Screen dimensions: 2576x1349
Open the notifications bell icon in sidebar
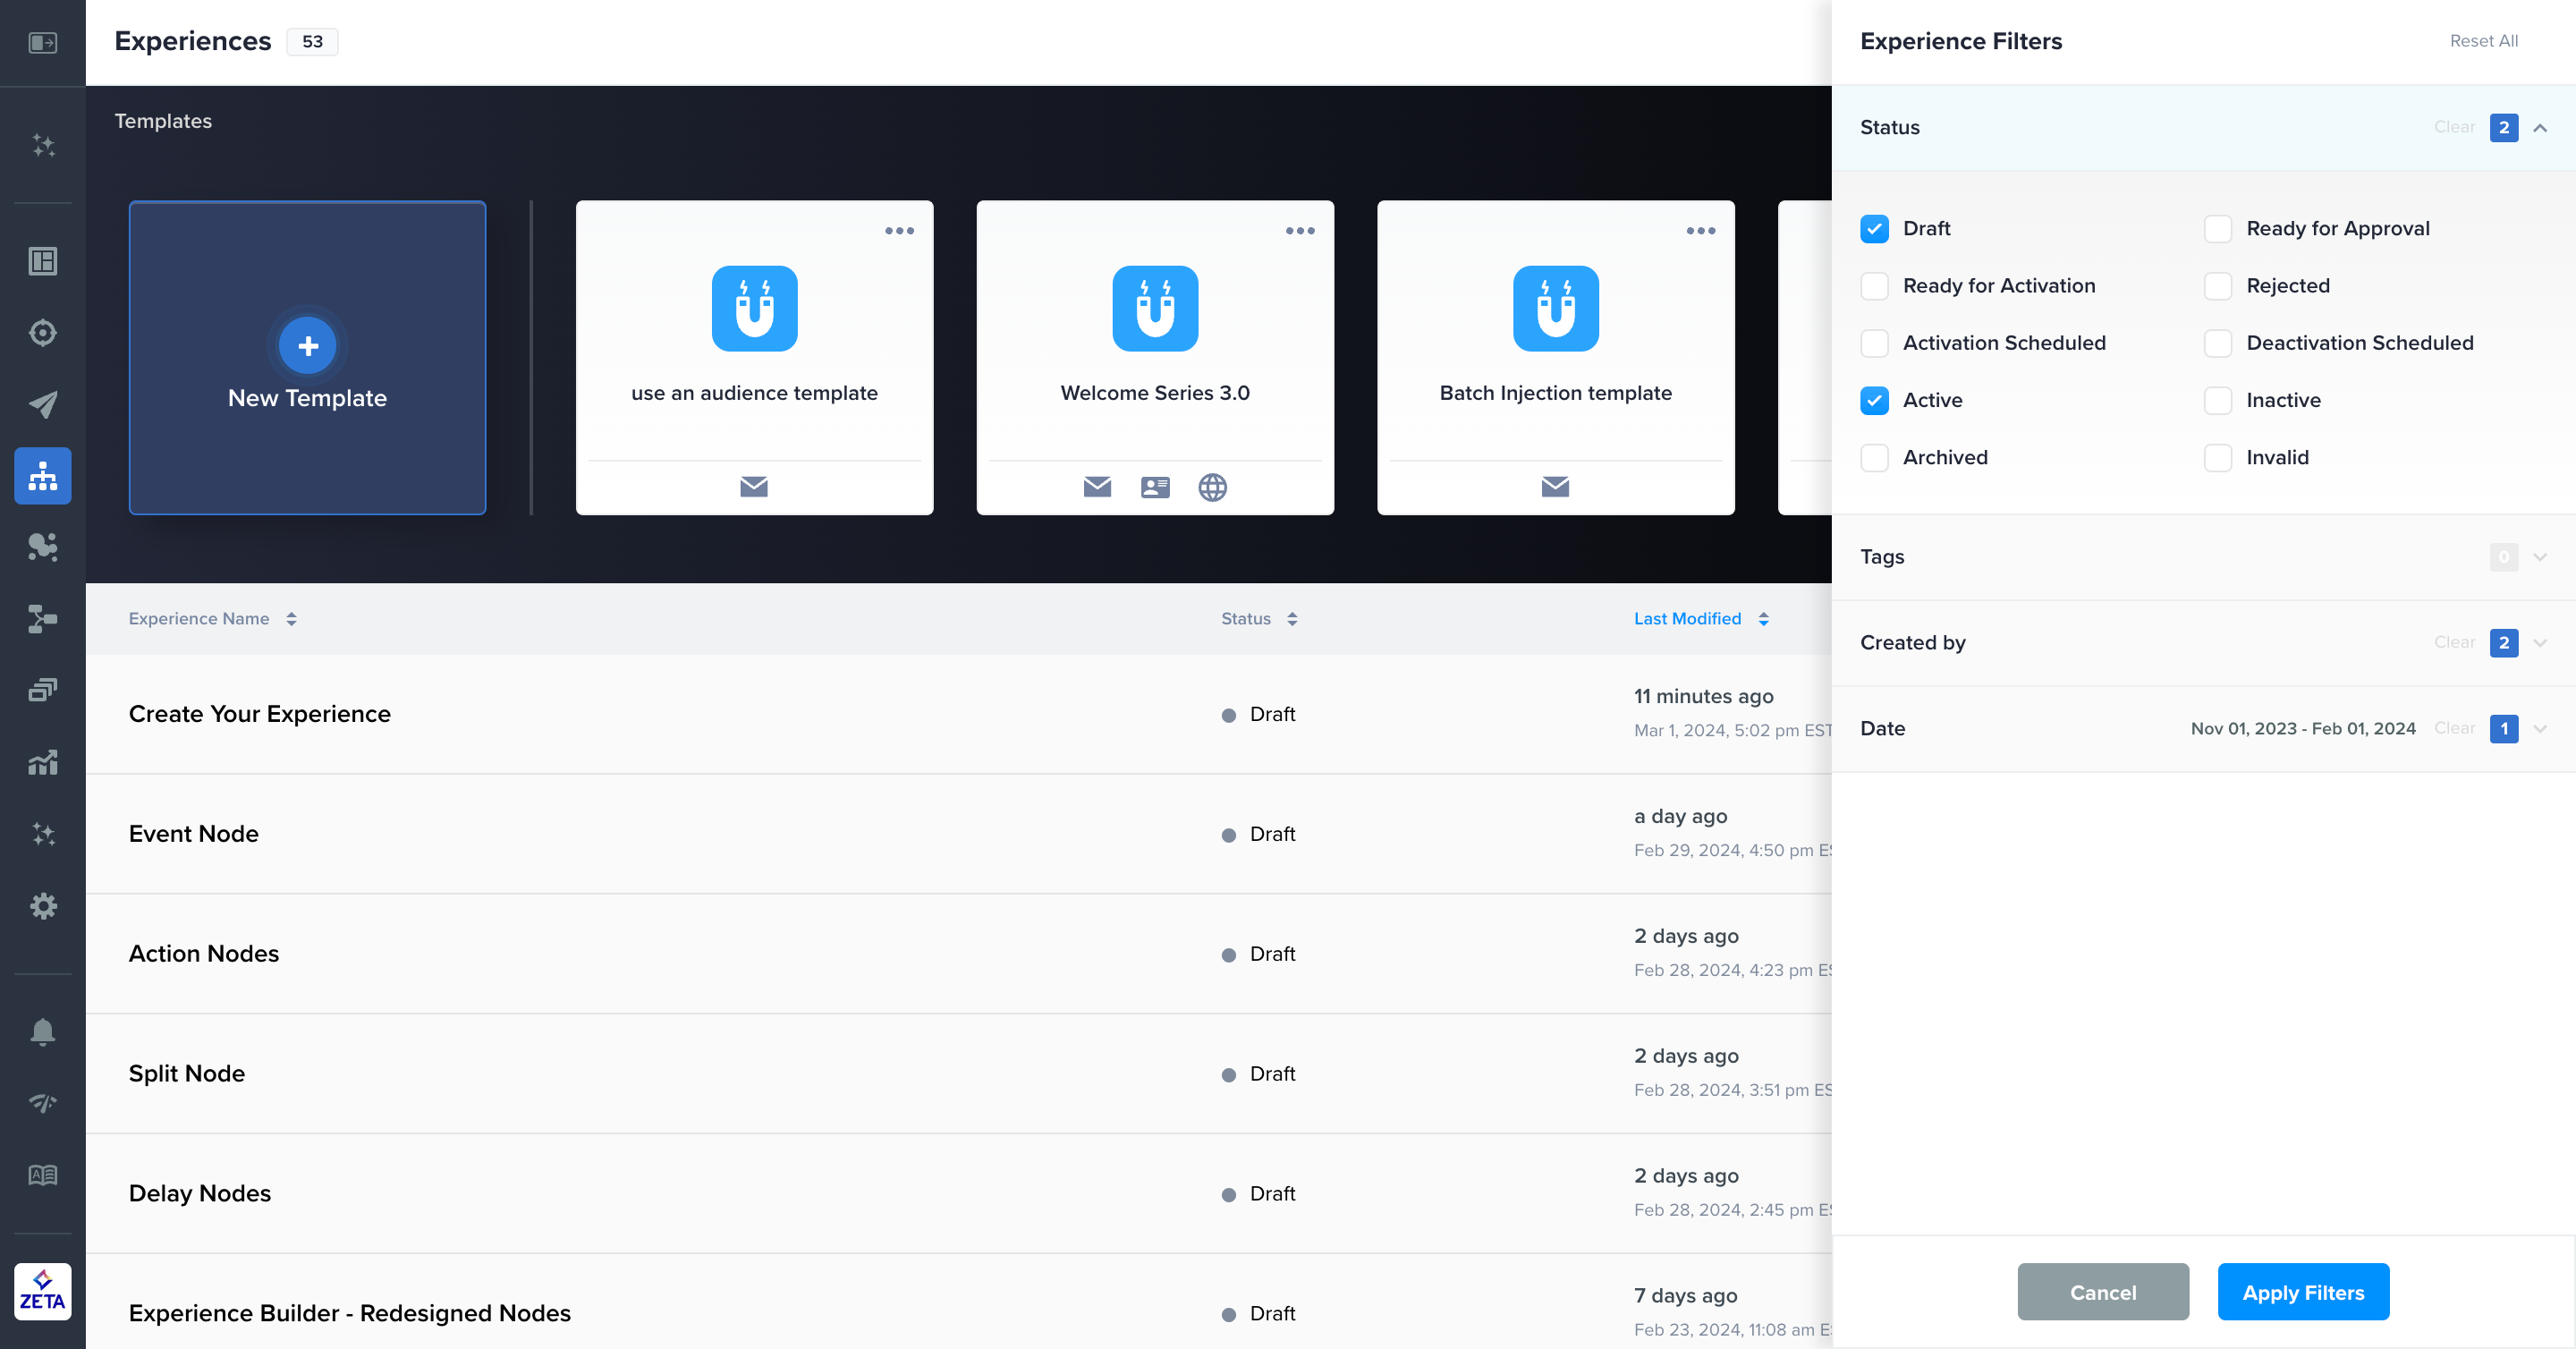point(42,1031)
